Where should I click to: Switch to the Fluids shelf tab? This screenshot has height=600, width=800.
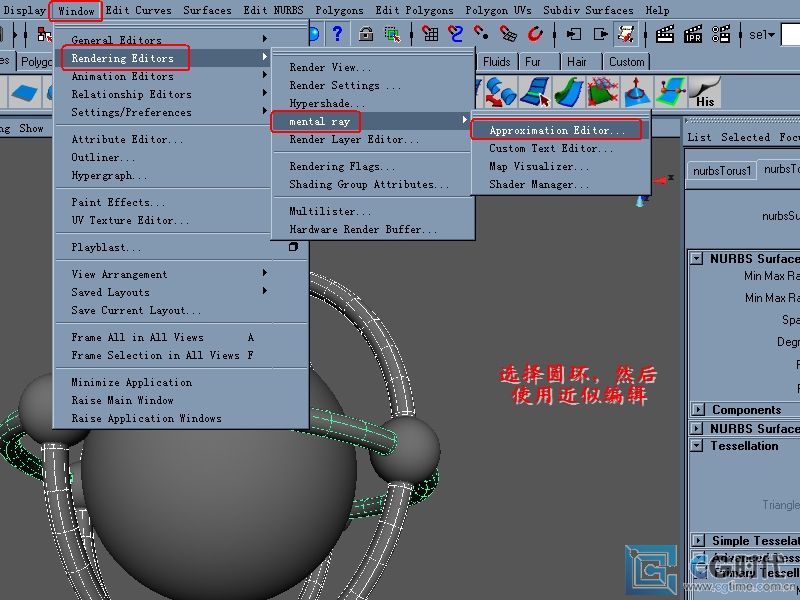[496, 62]
